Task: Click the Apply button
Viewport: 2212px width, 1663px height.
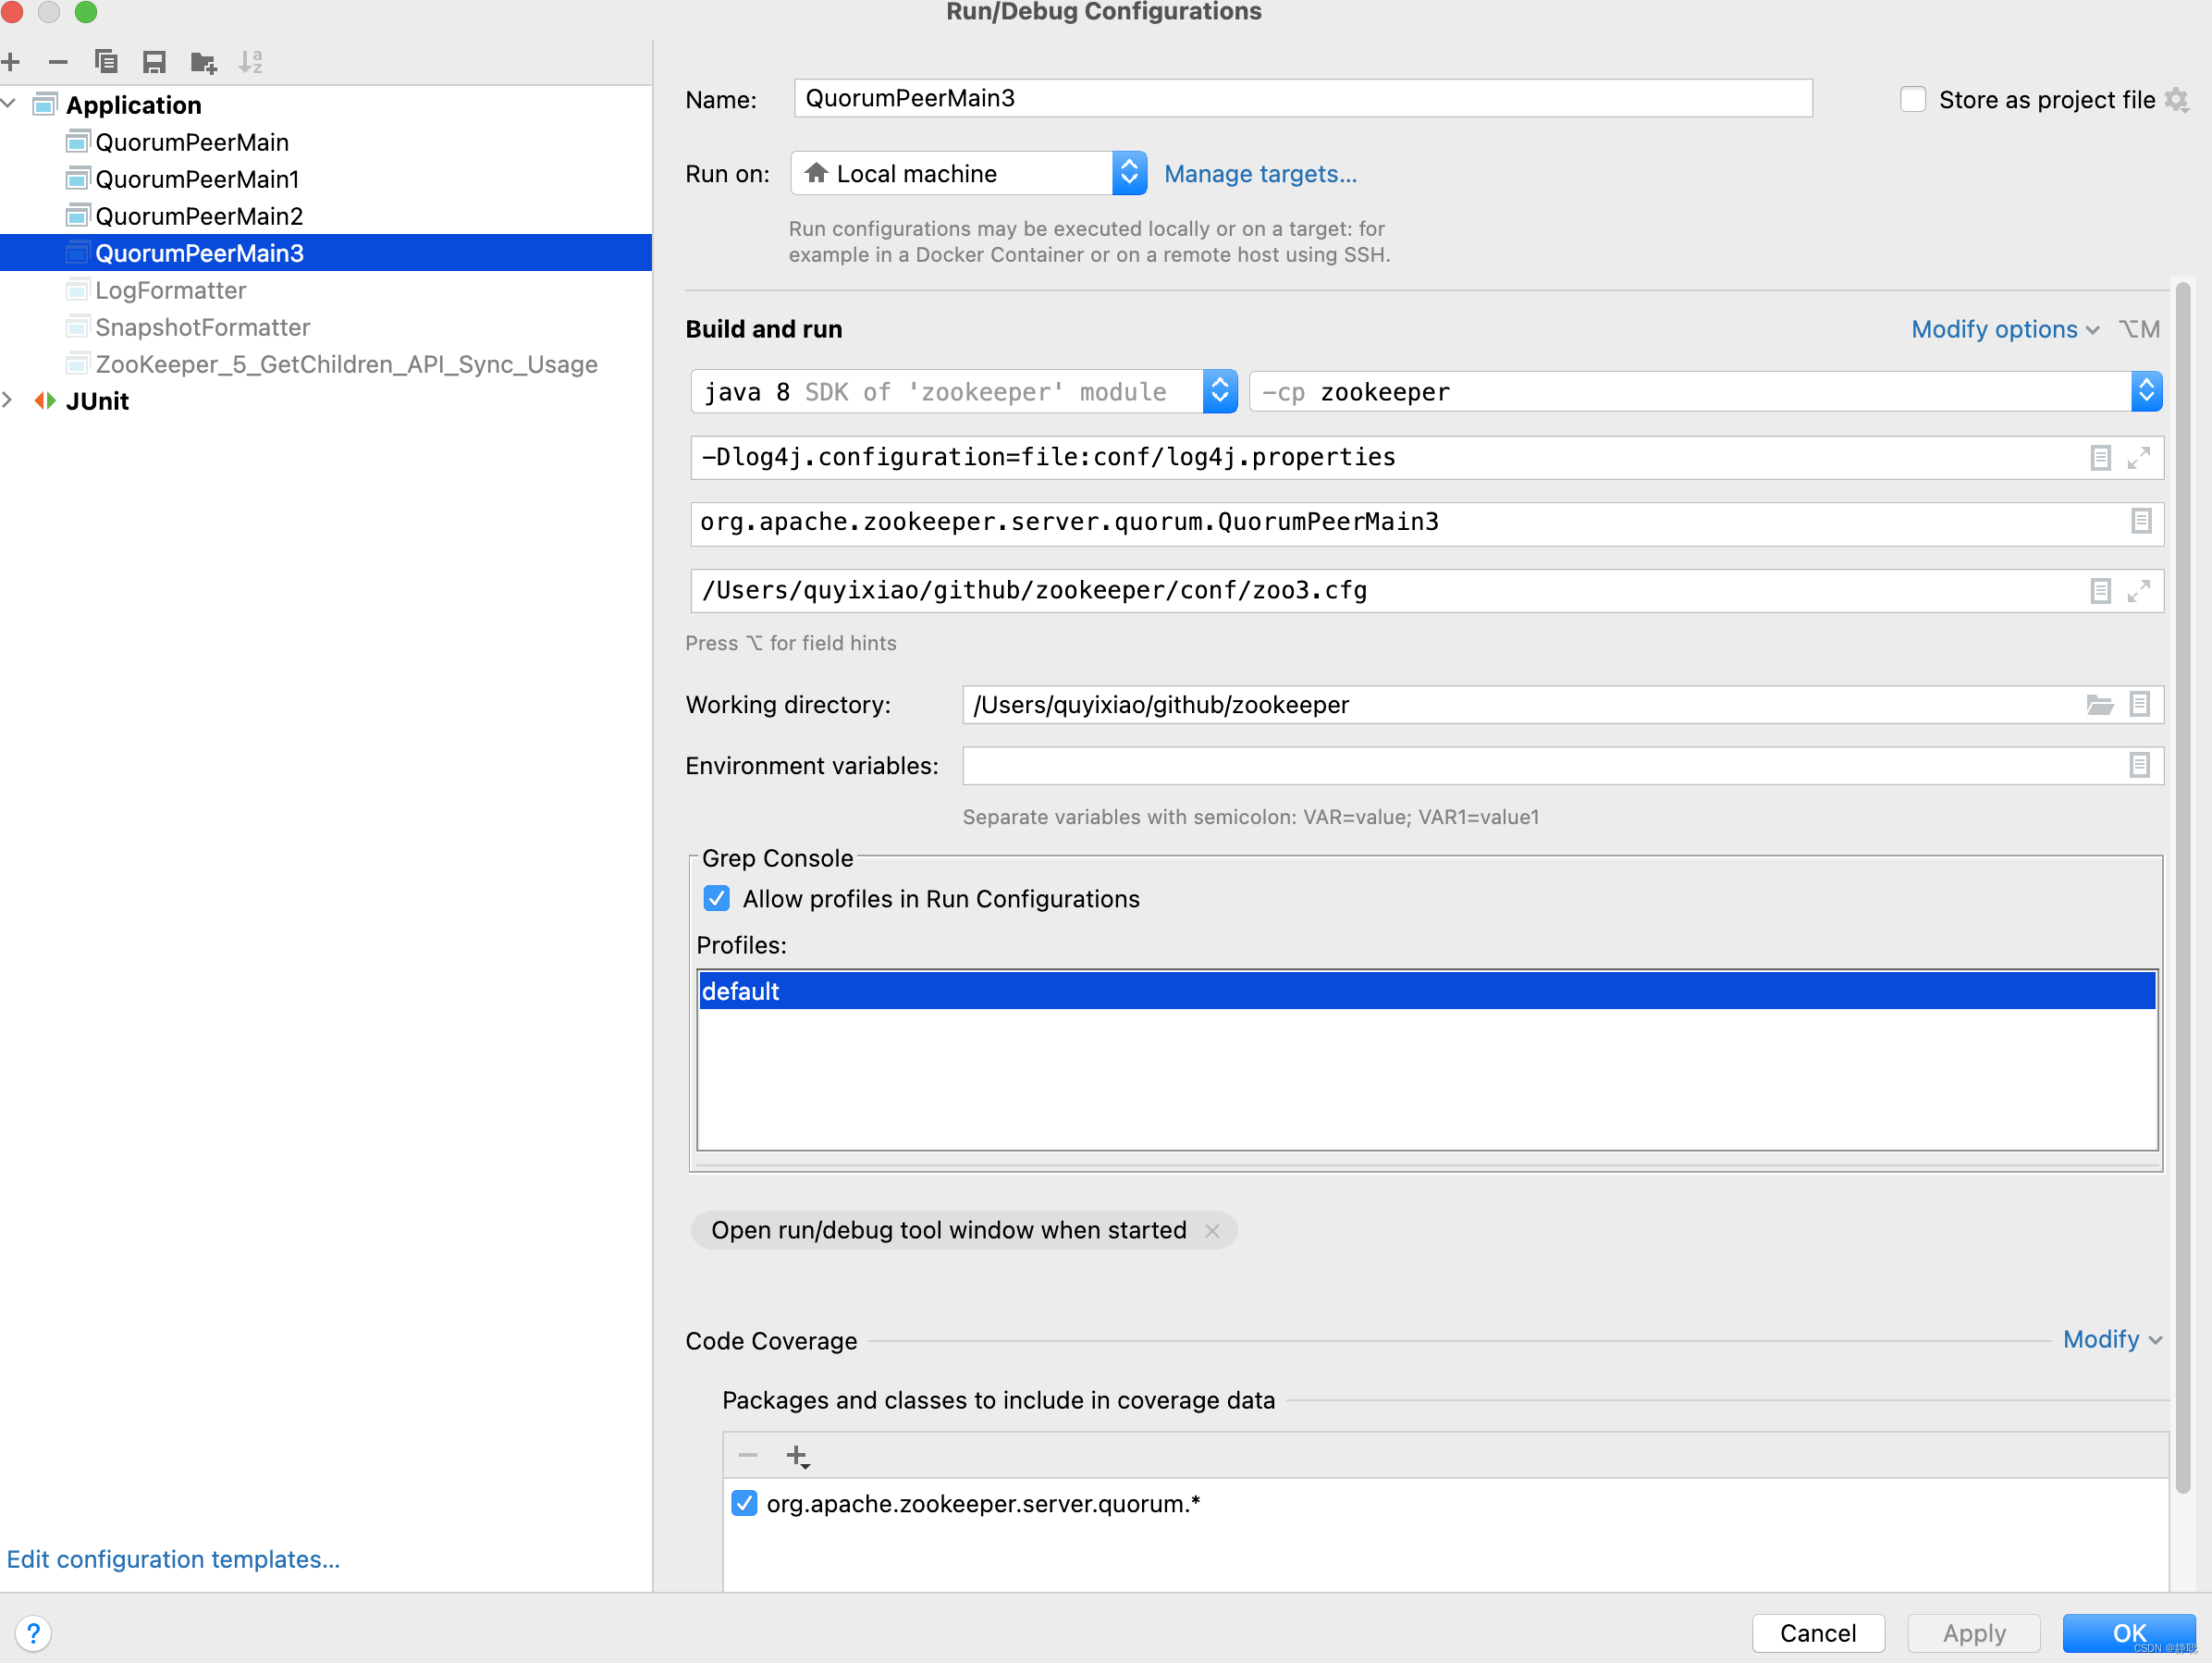Action: coord(1973,1633)
